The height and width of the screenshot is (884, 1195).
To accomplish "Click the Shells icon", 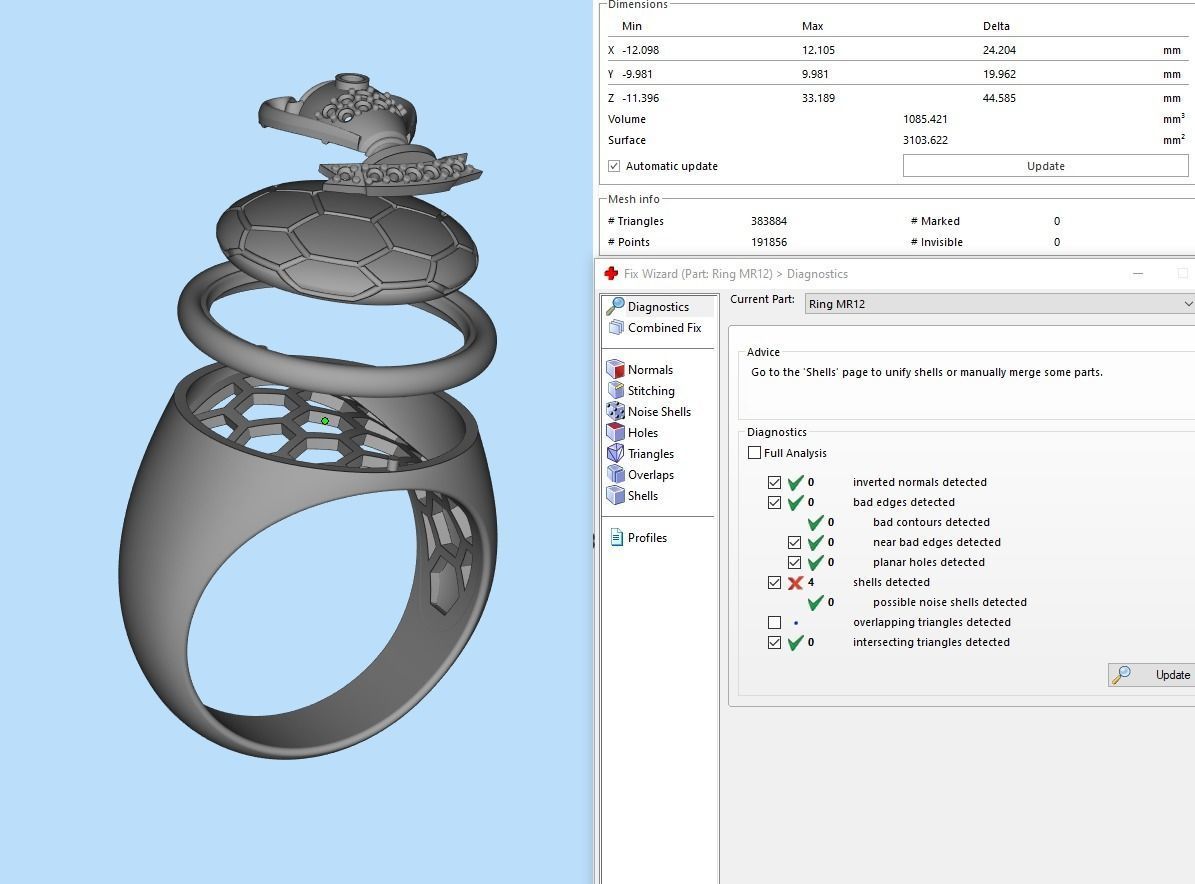I will click(615, 495).
